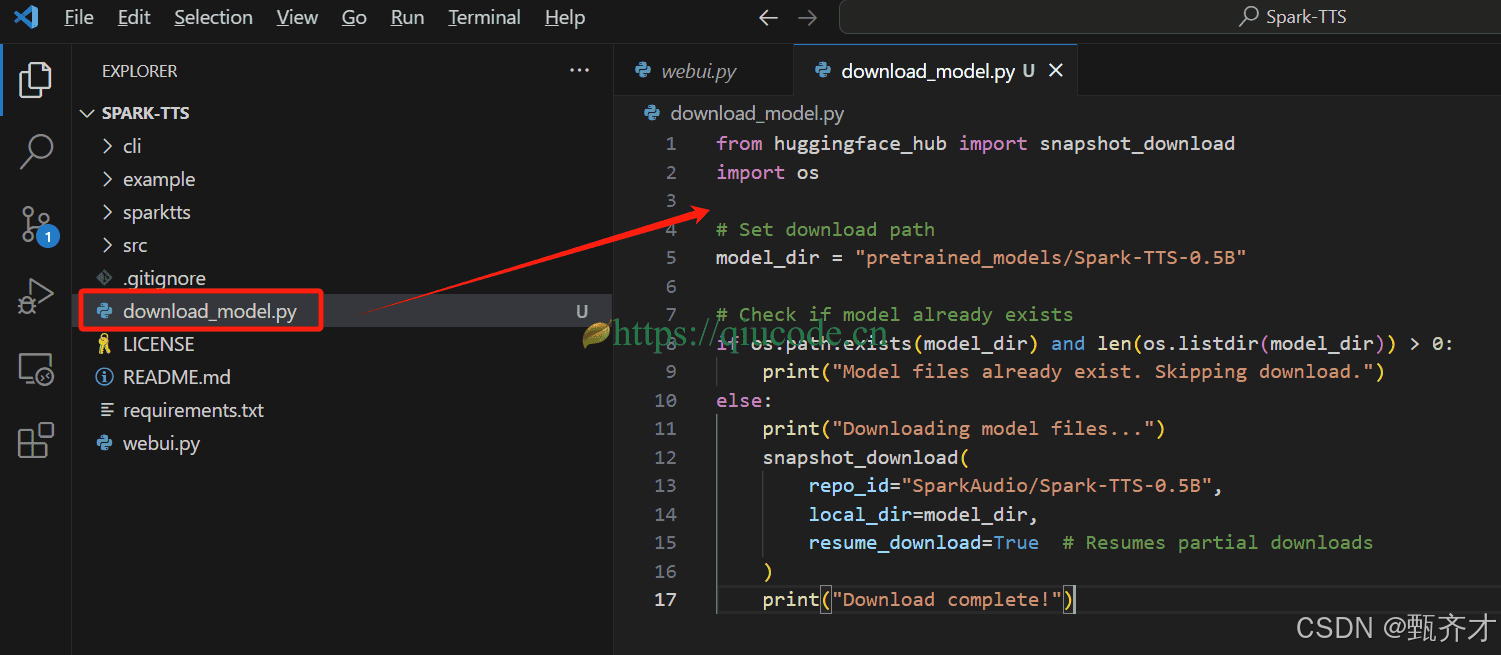The width and height of the screenshot is (1501, 655).
Task: Open requirements.txt in explorer
Action: [x=193, y=410]
